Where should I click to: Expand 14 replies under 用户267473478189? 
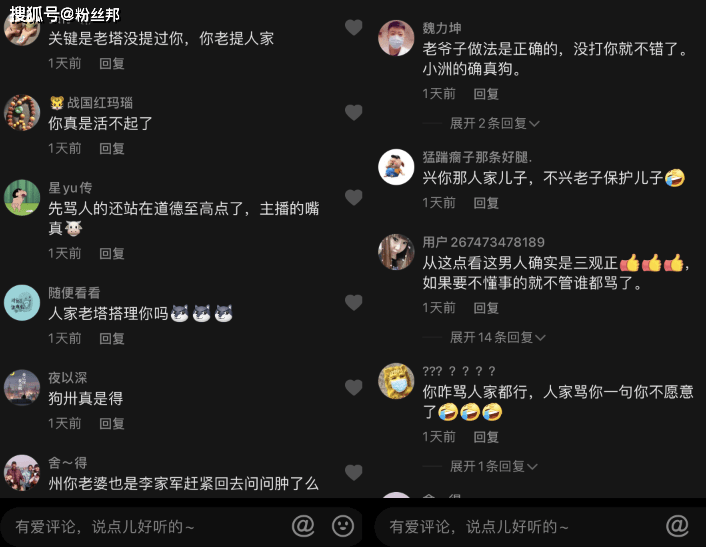point(497,337)
